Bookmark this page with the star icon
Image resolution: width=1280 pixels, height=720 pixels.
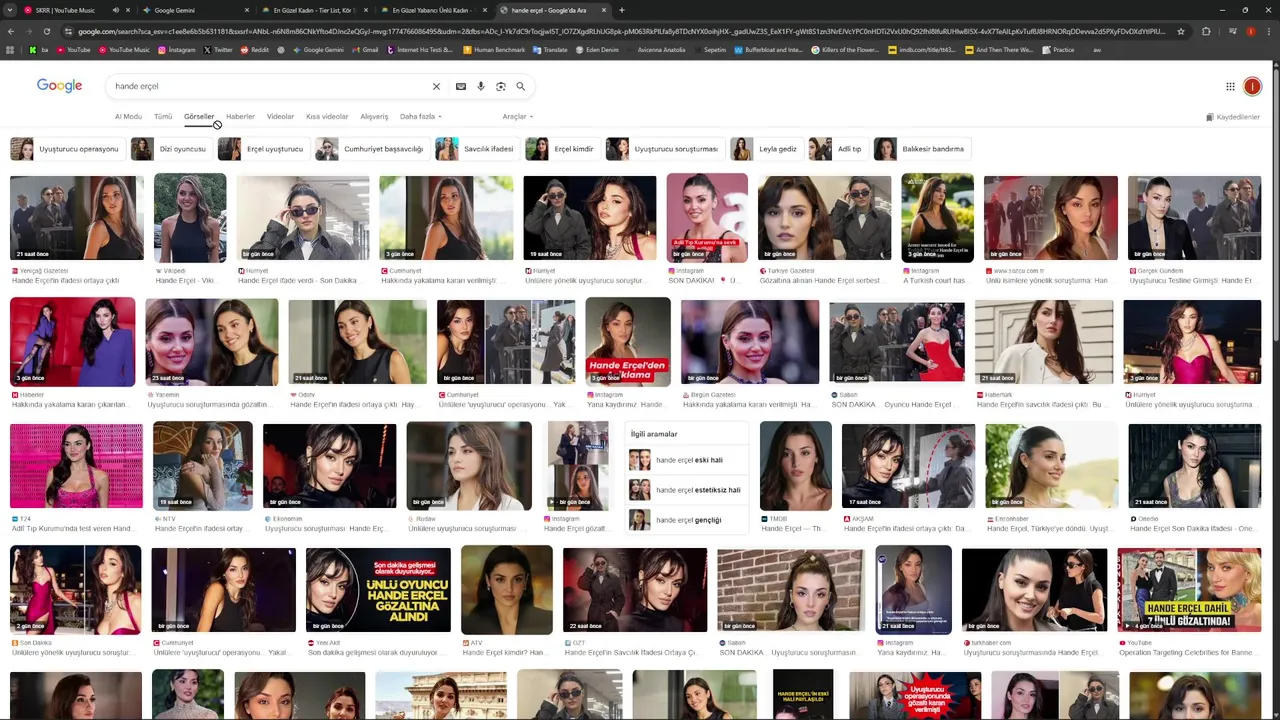(1181, 31)
